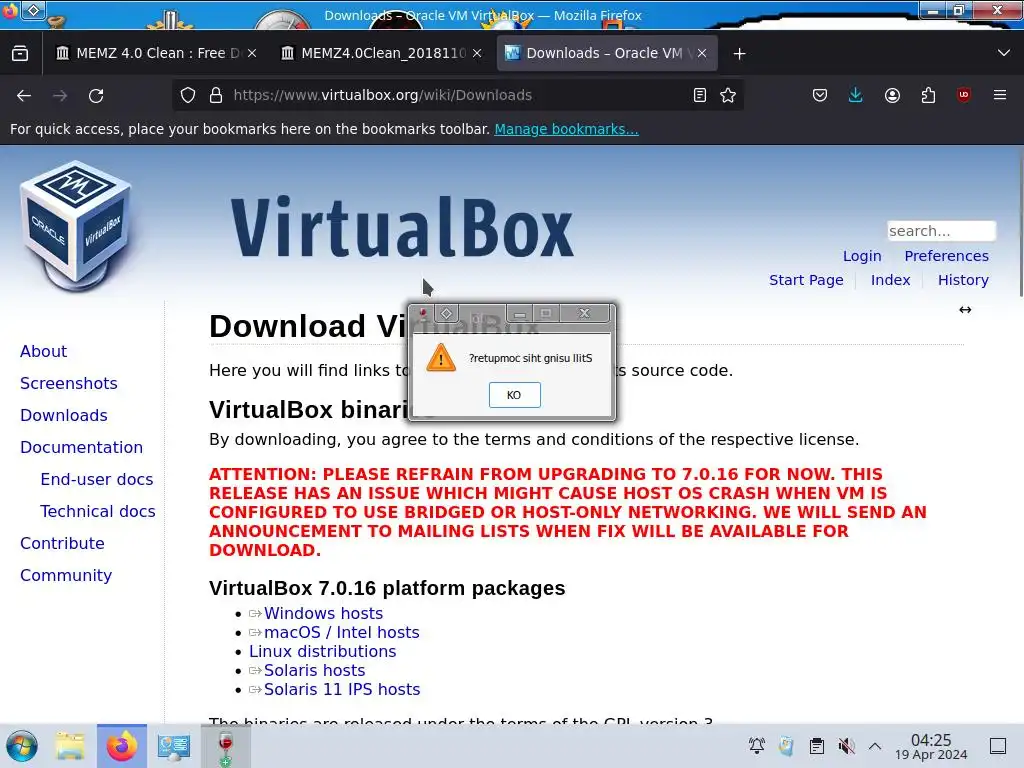
Task: Unmute the volume tray icon
Action: coord(846,746)
